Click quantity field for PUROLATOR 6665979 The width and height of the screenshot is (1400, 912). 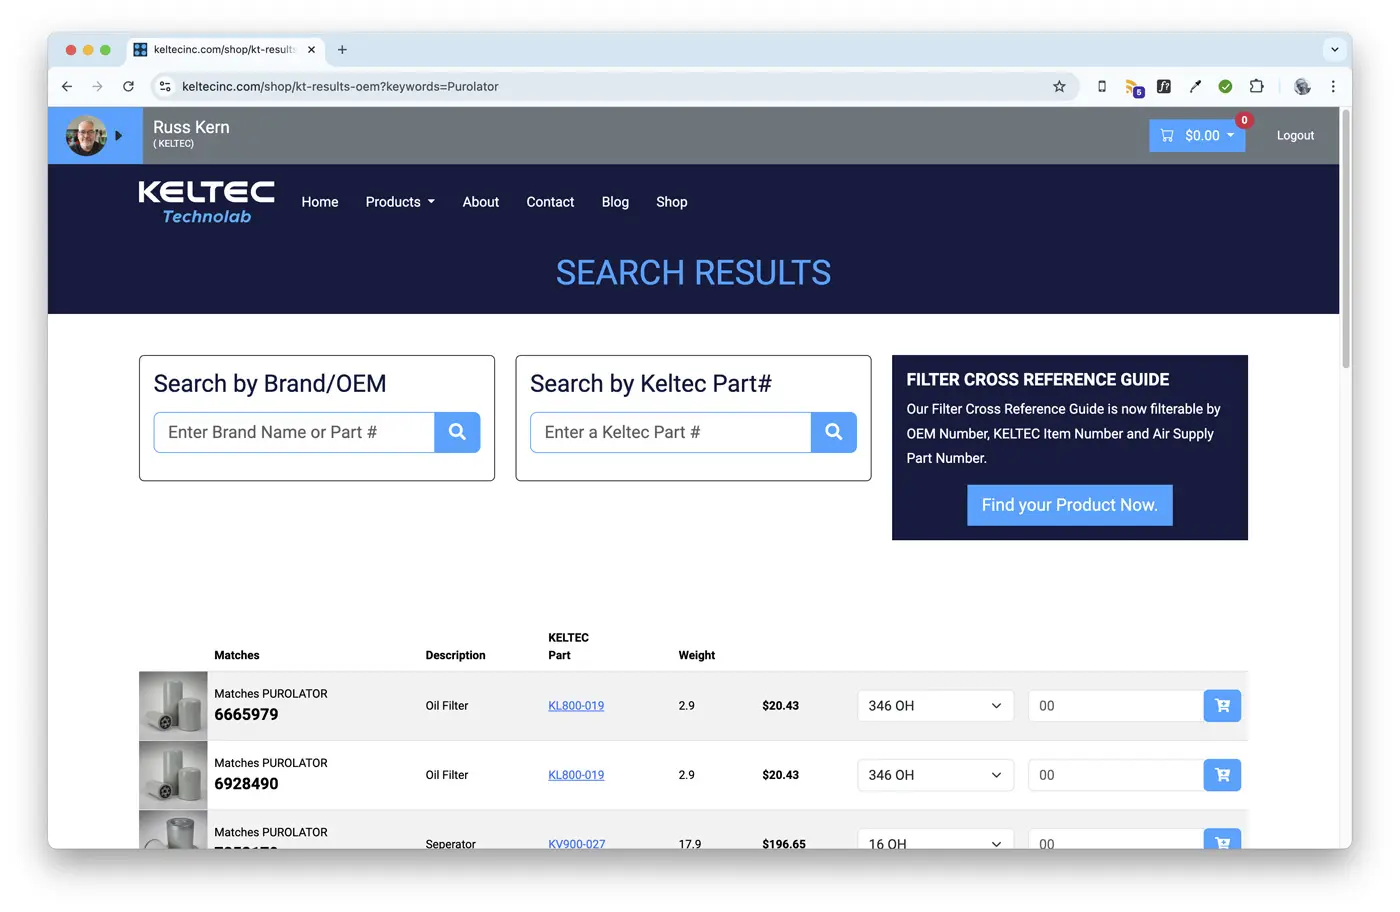click(x=1115, y=706)
